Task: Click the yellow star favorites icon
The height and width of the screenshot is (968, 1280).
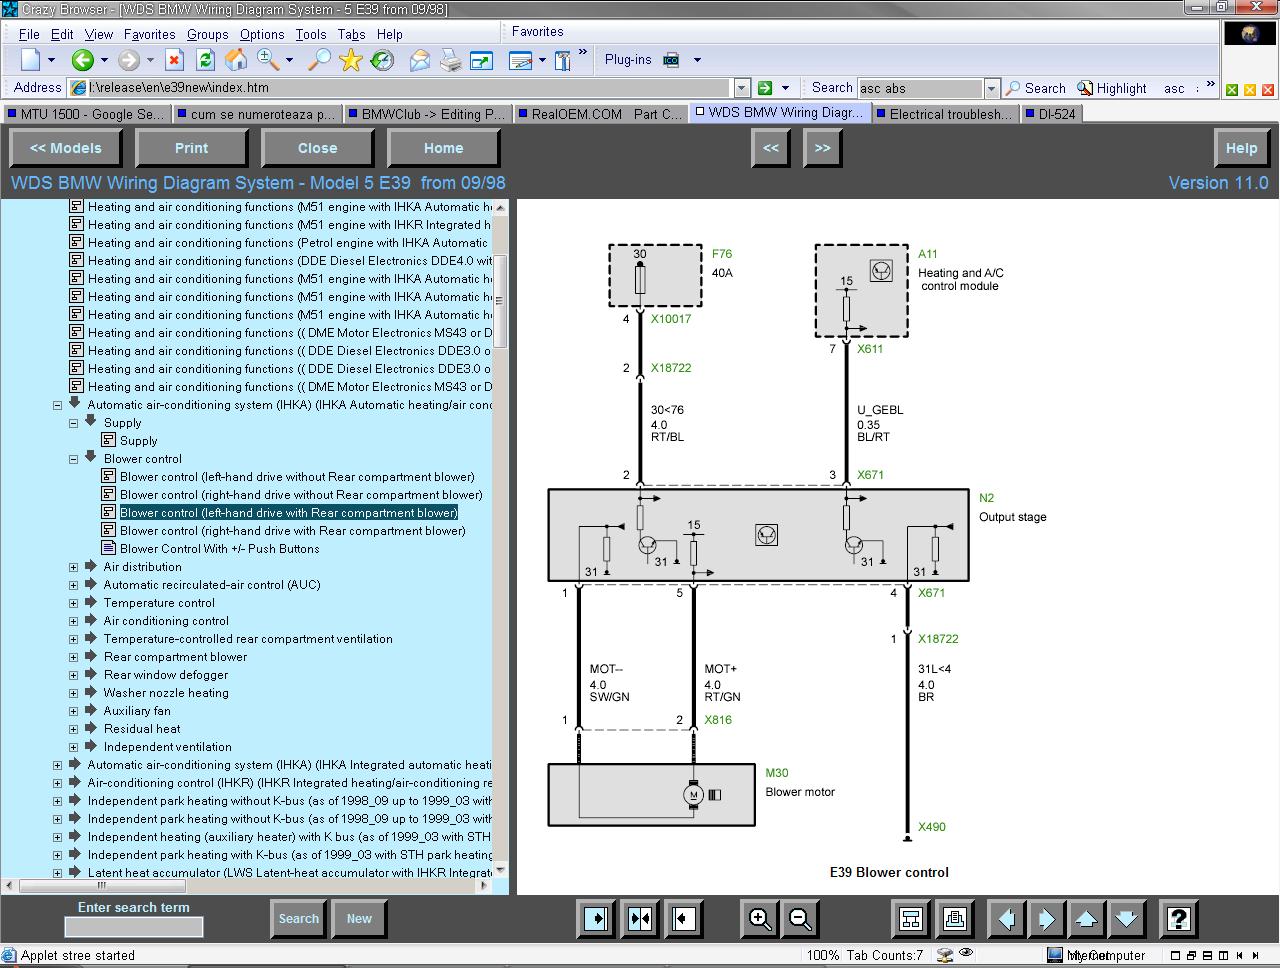Action: [x=350, y=60]
